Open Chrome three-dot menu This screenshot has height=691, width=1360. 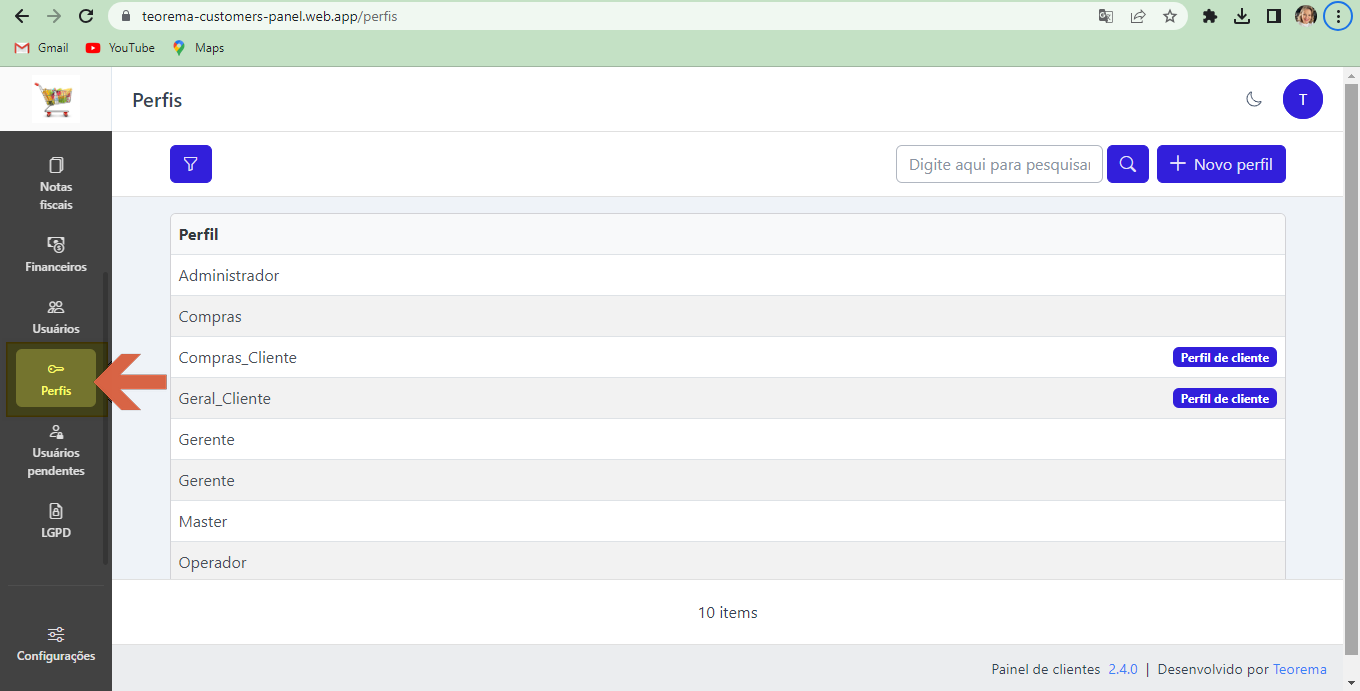coord(1338,16)
